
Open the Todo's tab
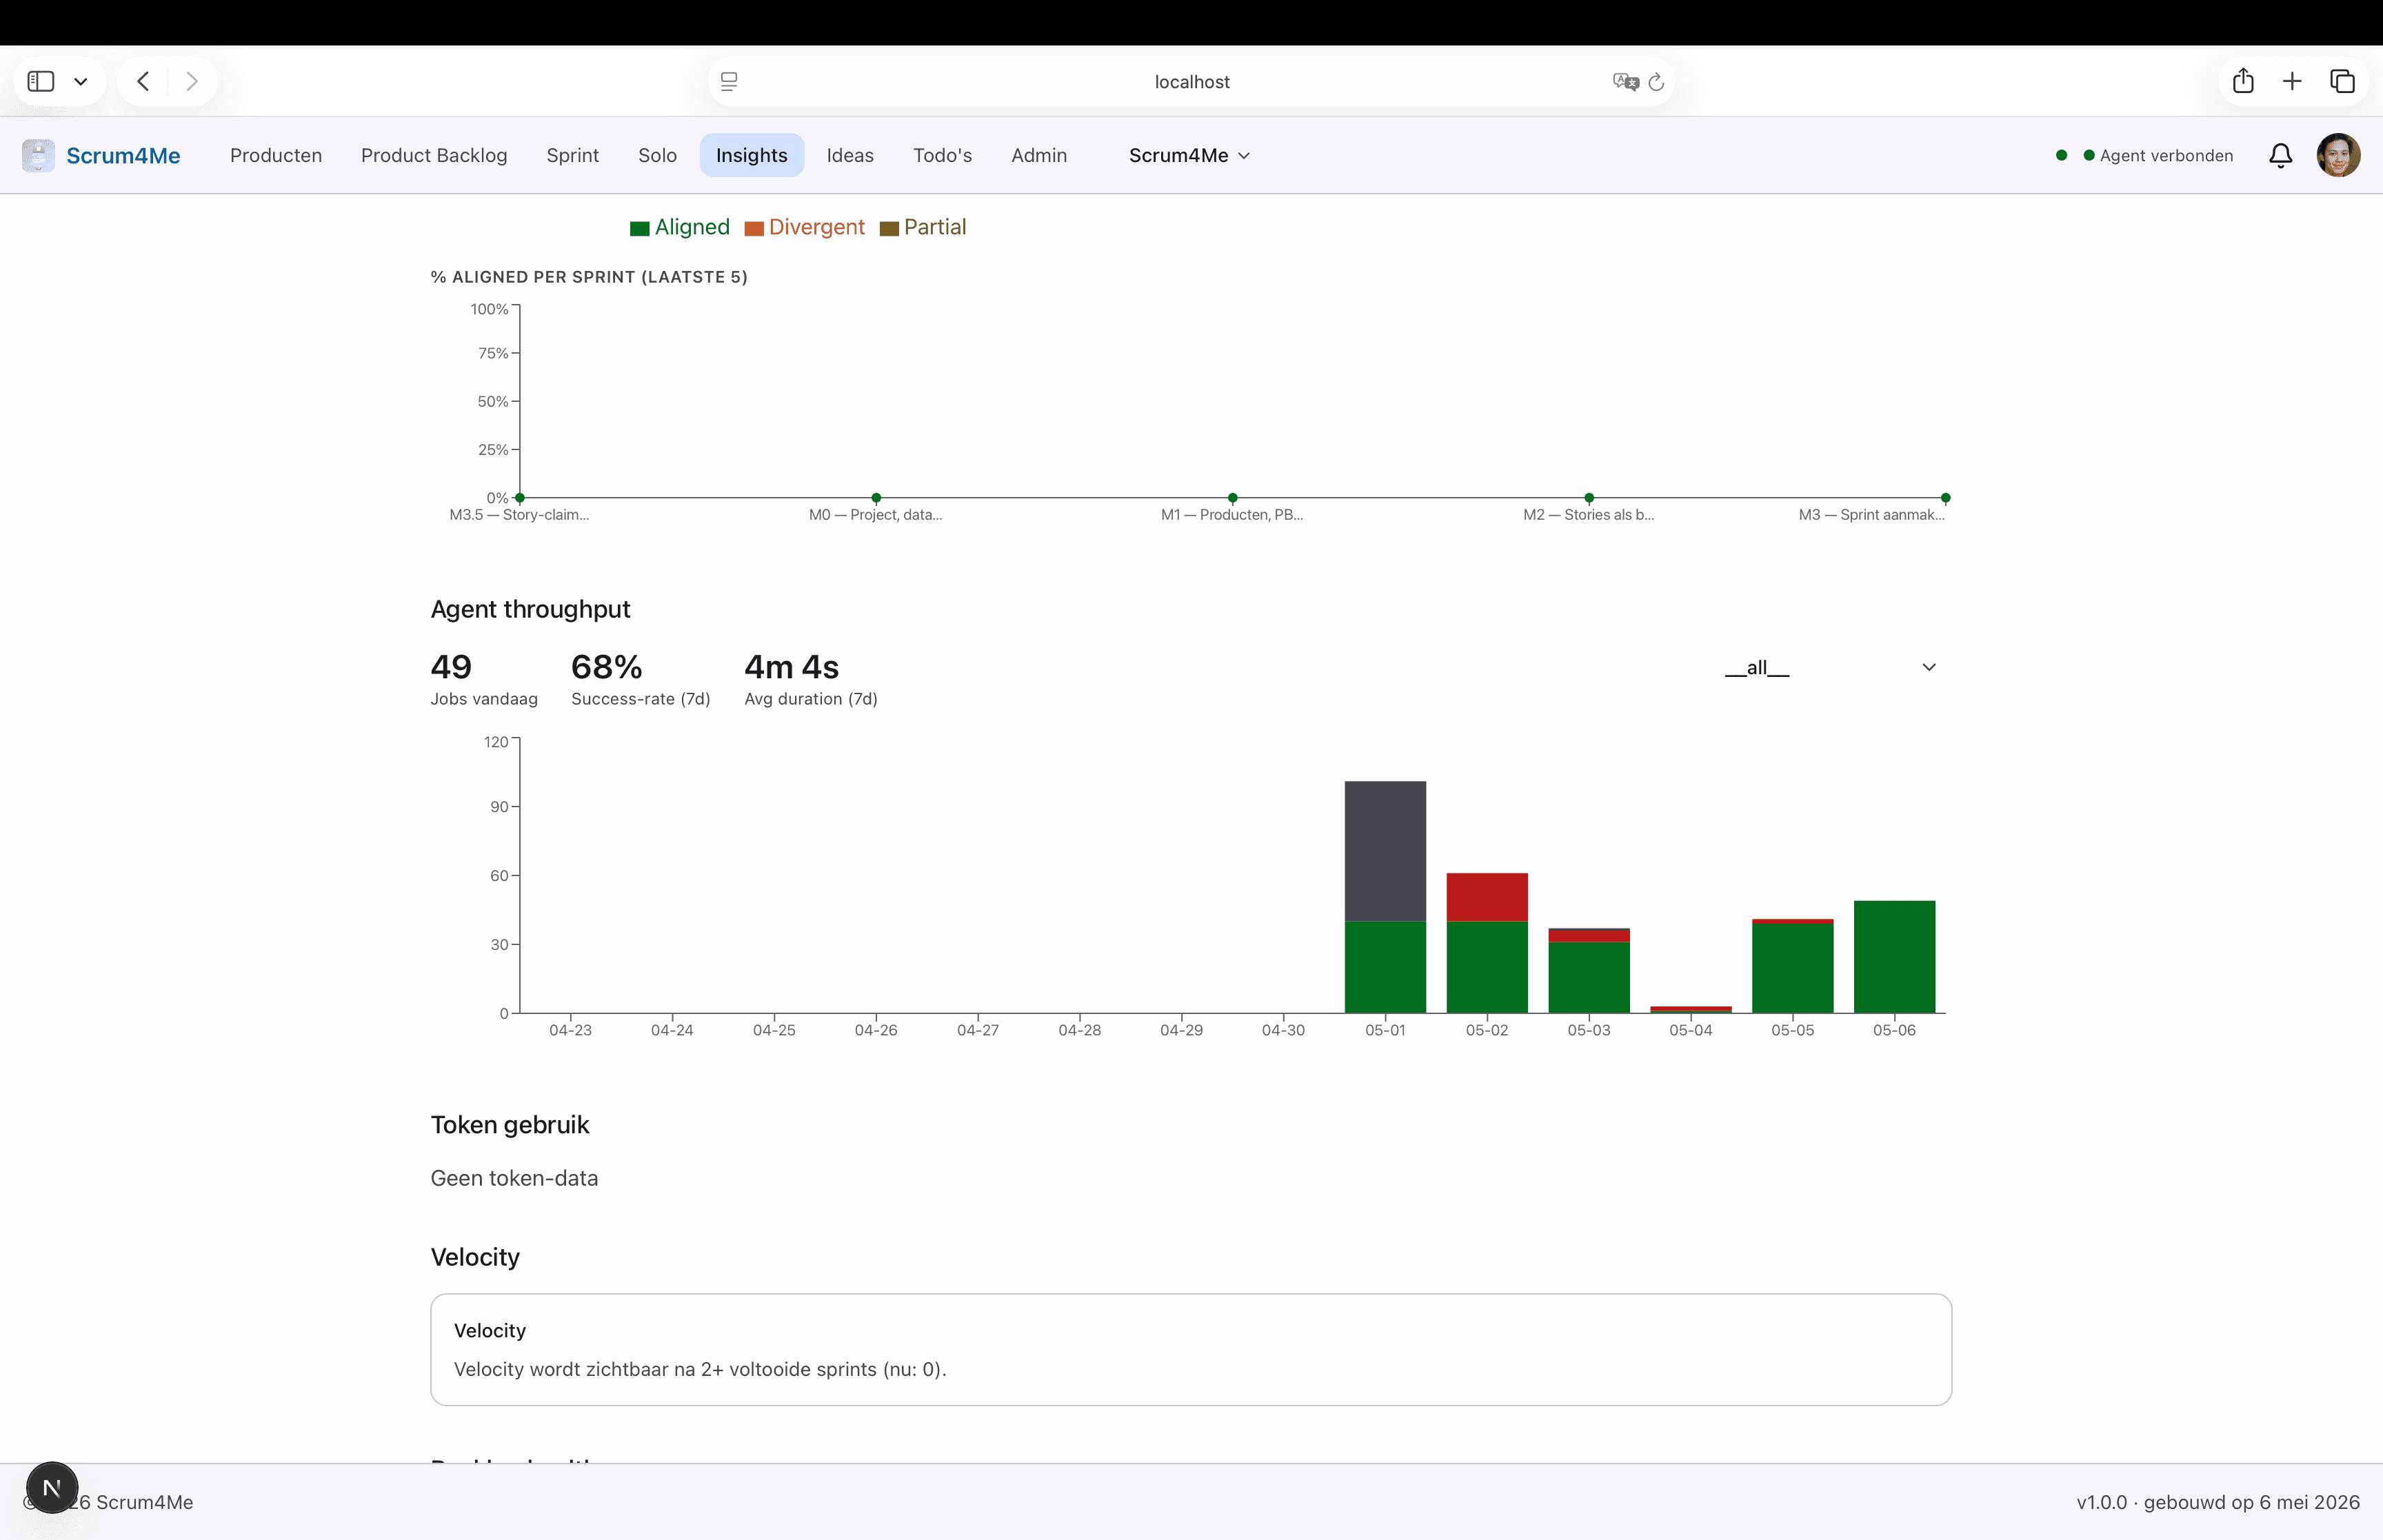pos(942,155)
